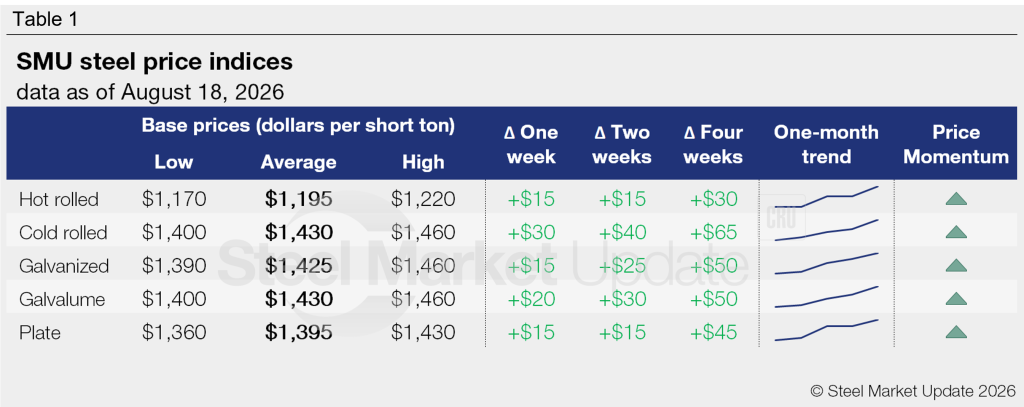This screenshot has width=1024, height=407.
Task: Click the Price Momentum column header
Action: click(956, 144)
